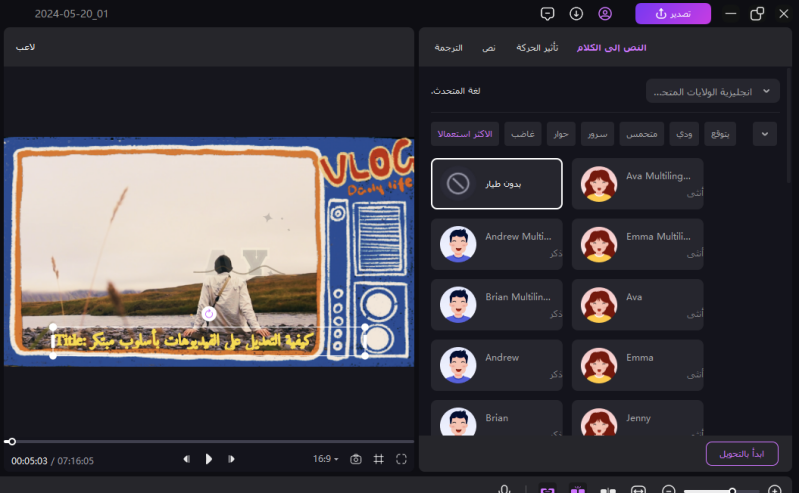Take a snapshot with camera icon

(356, 459)
